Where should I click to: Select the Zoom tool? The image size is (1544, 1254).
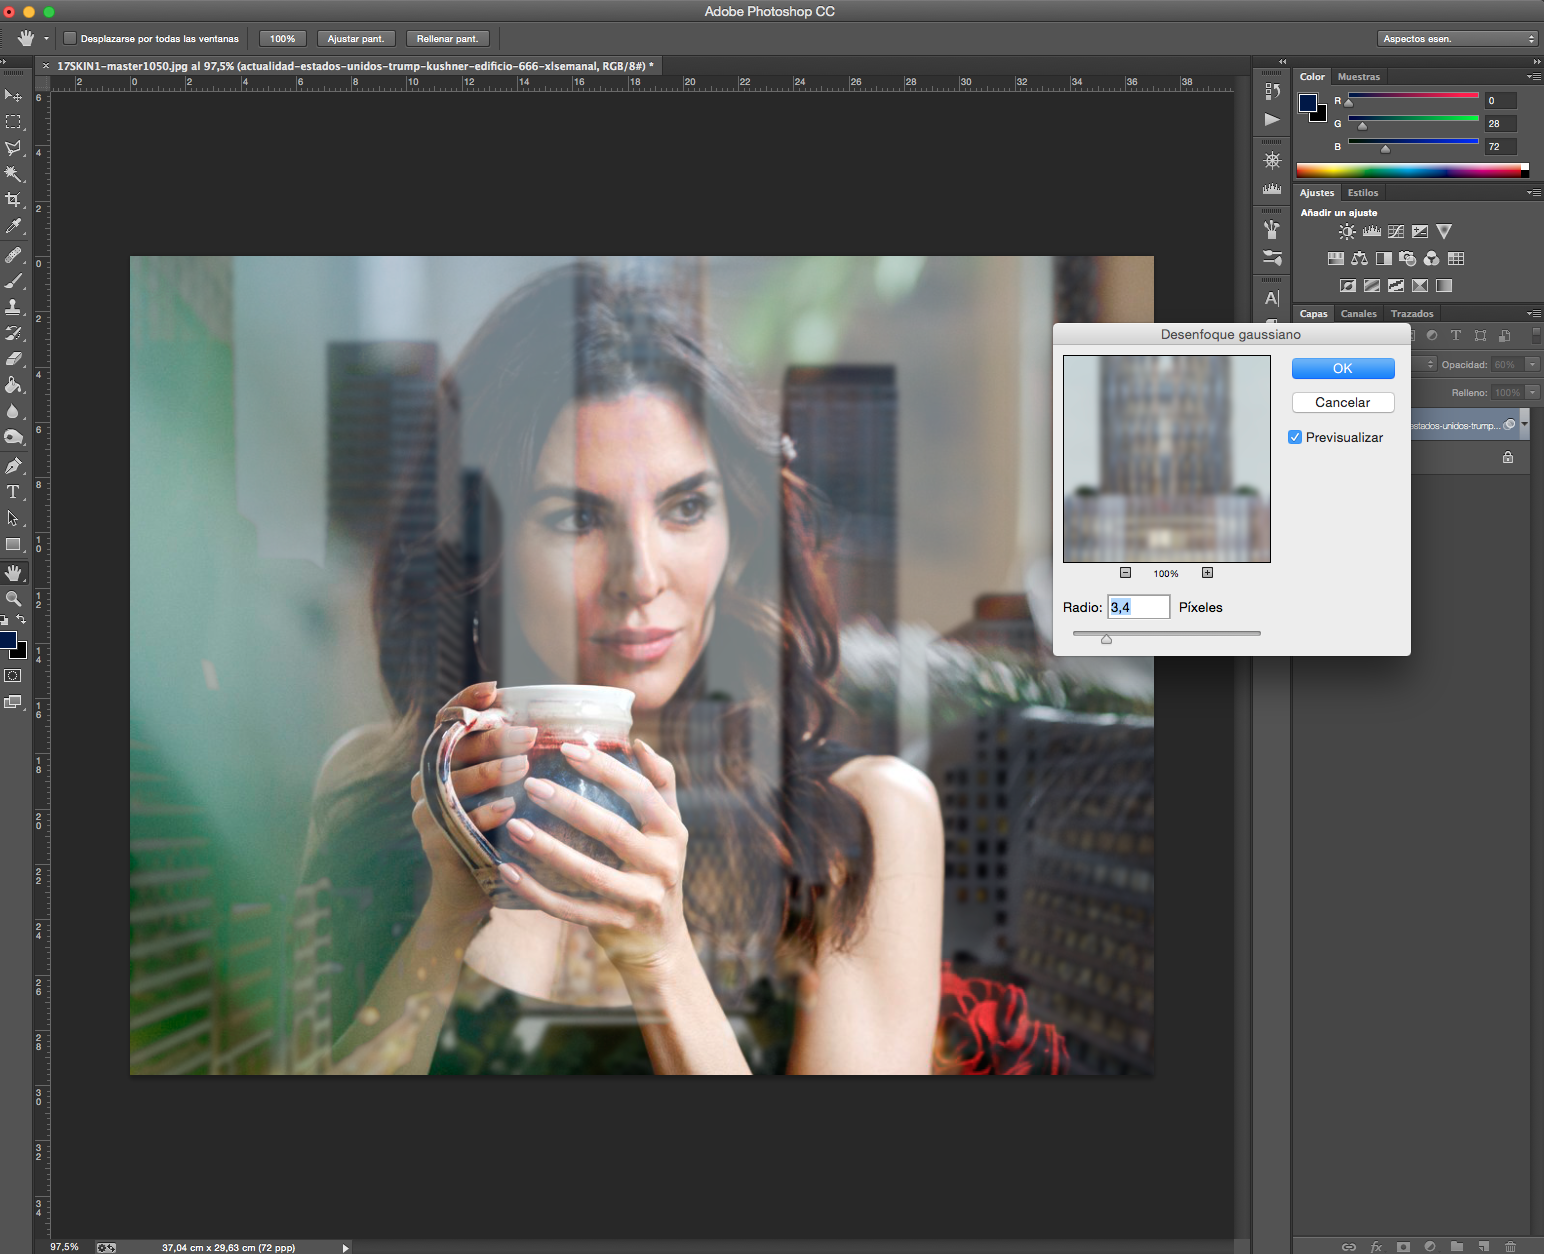point(13,599)
